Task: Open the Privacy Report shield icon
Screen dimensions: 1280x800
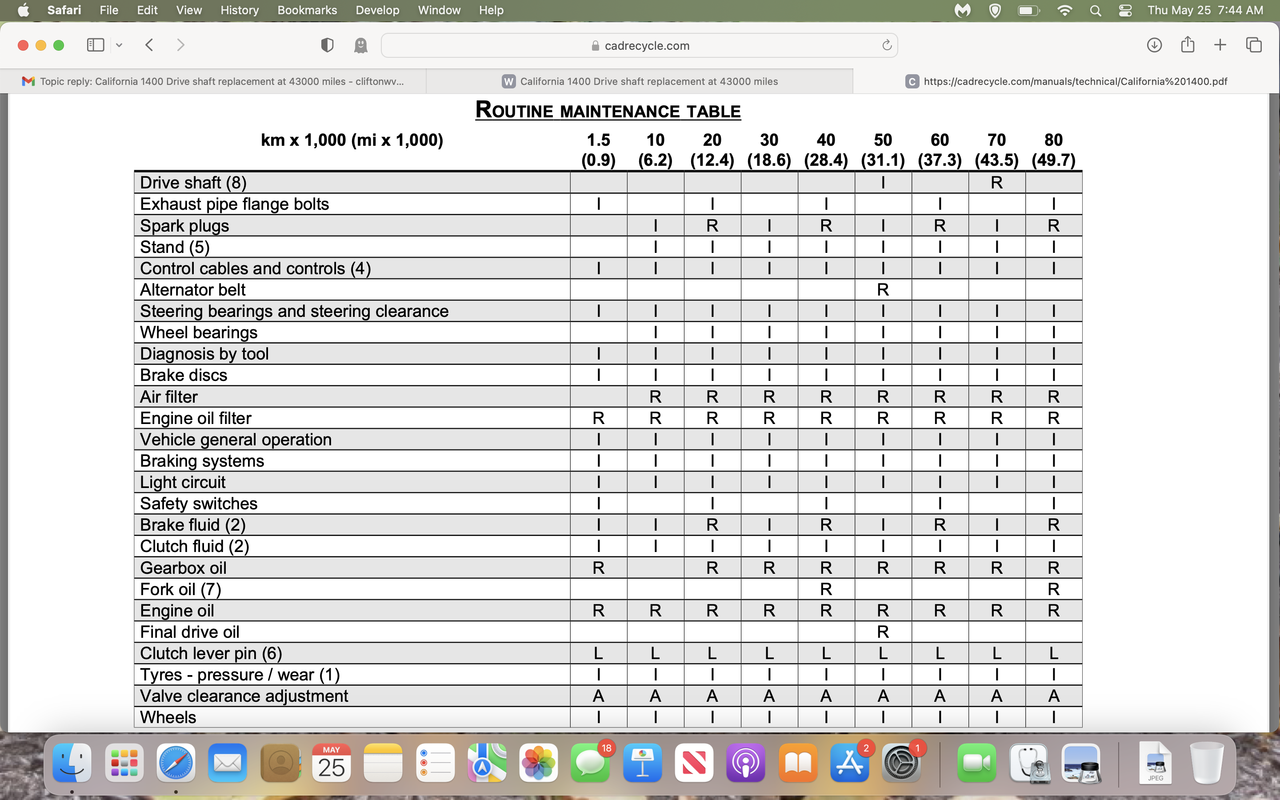Action: click(x=327, y=45)
